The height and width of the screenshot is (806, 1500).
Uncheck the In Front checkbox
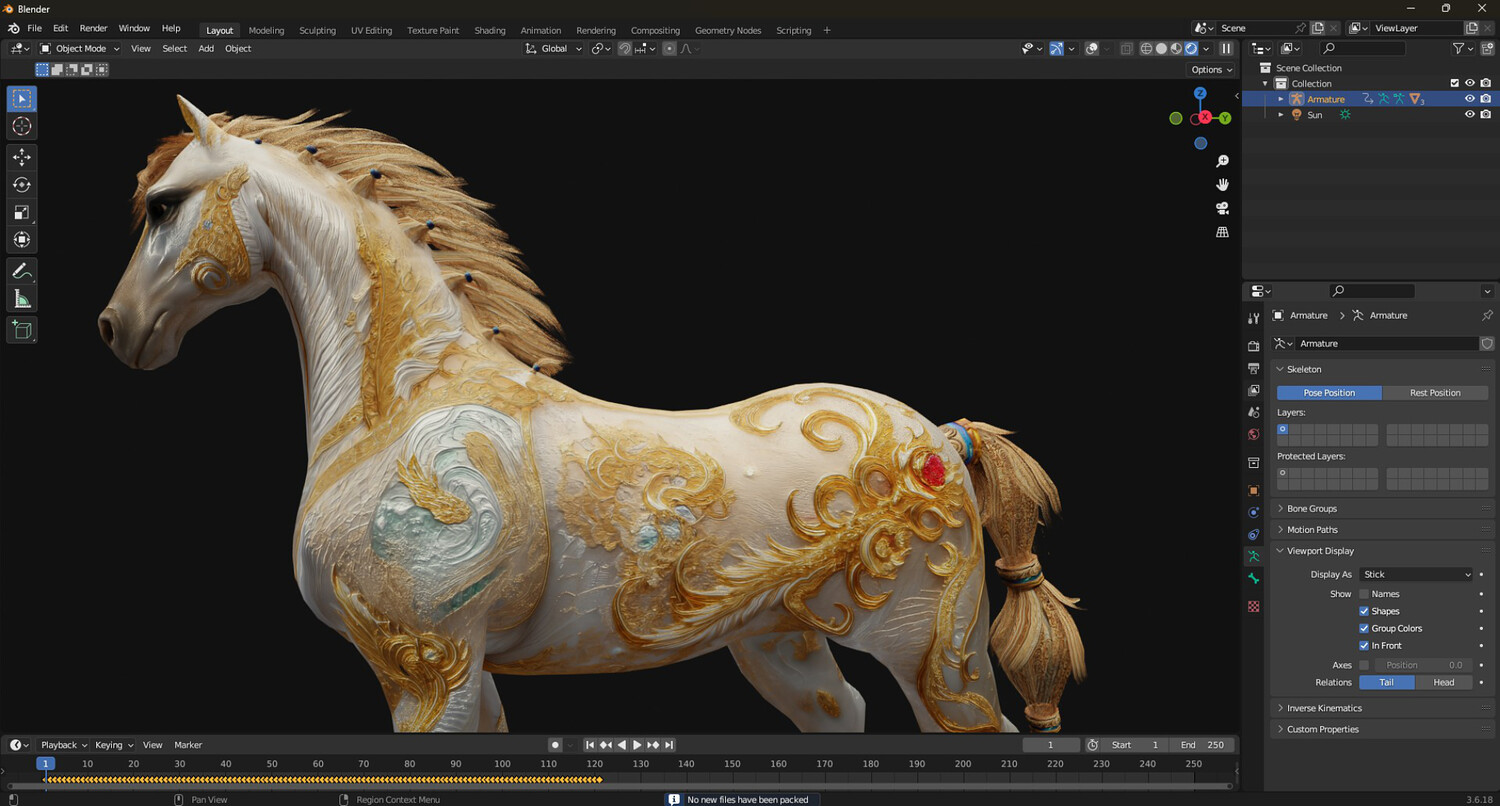point(1364,646)
